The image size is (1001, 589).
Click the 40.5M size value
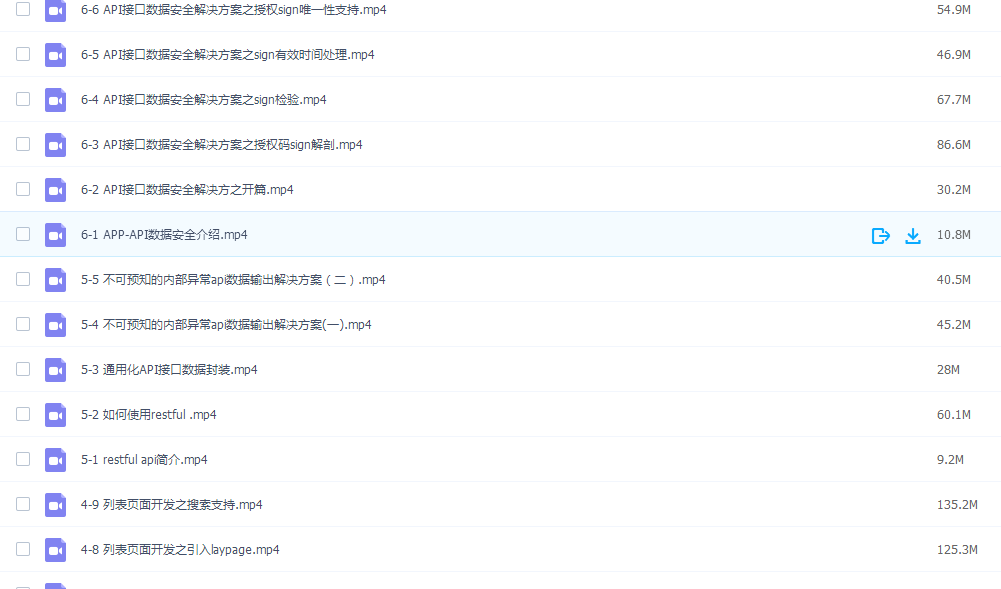pyautogui.click(x=954, y=280)
